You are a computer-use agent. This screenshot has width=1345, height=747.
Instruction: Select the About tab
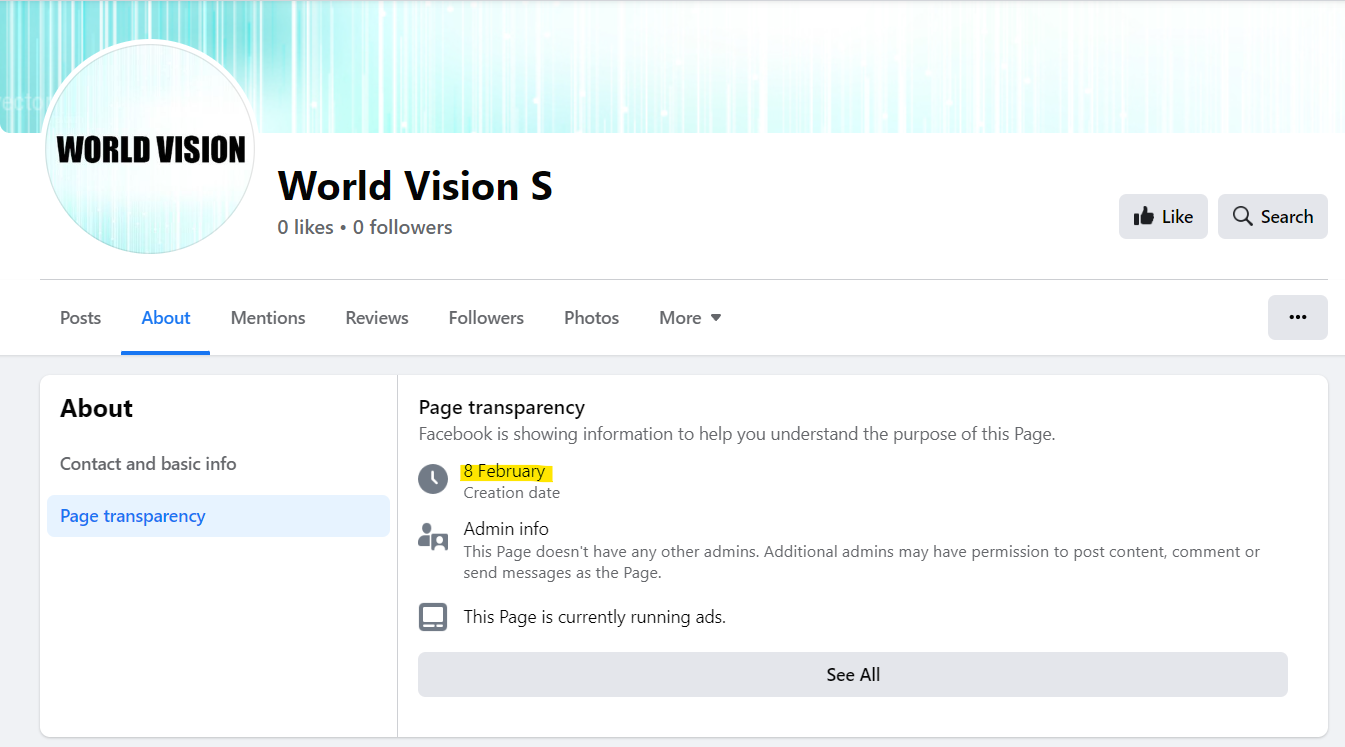pyautogui.click(x=166, y=317)
